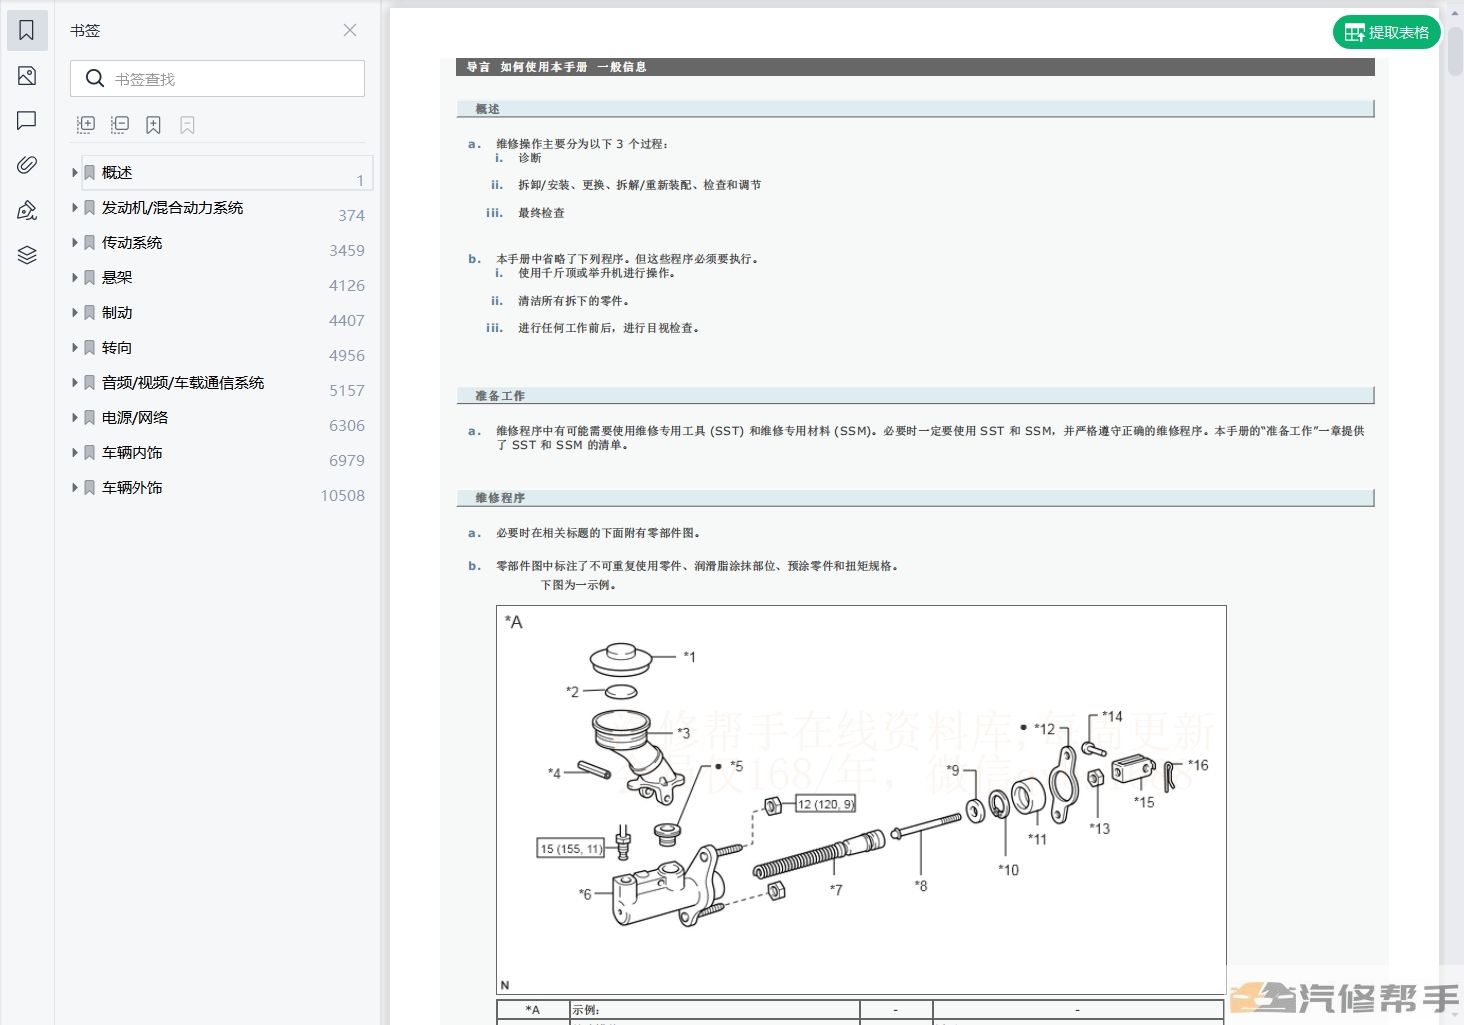Click the expand all bookmarks icon
Image resolution: width=1464 pixels, height=1025 pixels.
pos(86,125)
